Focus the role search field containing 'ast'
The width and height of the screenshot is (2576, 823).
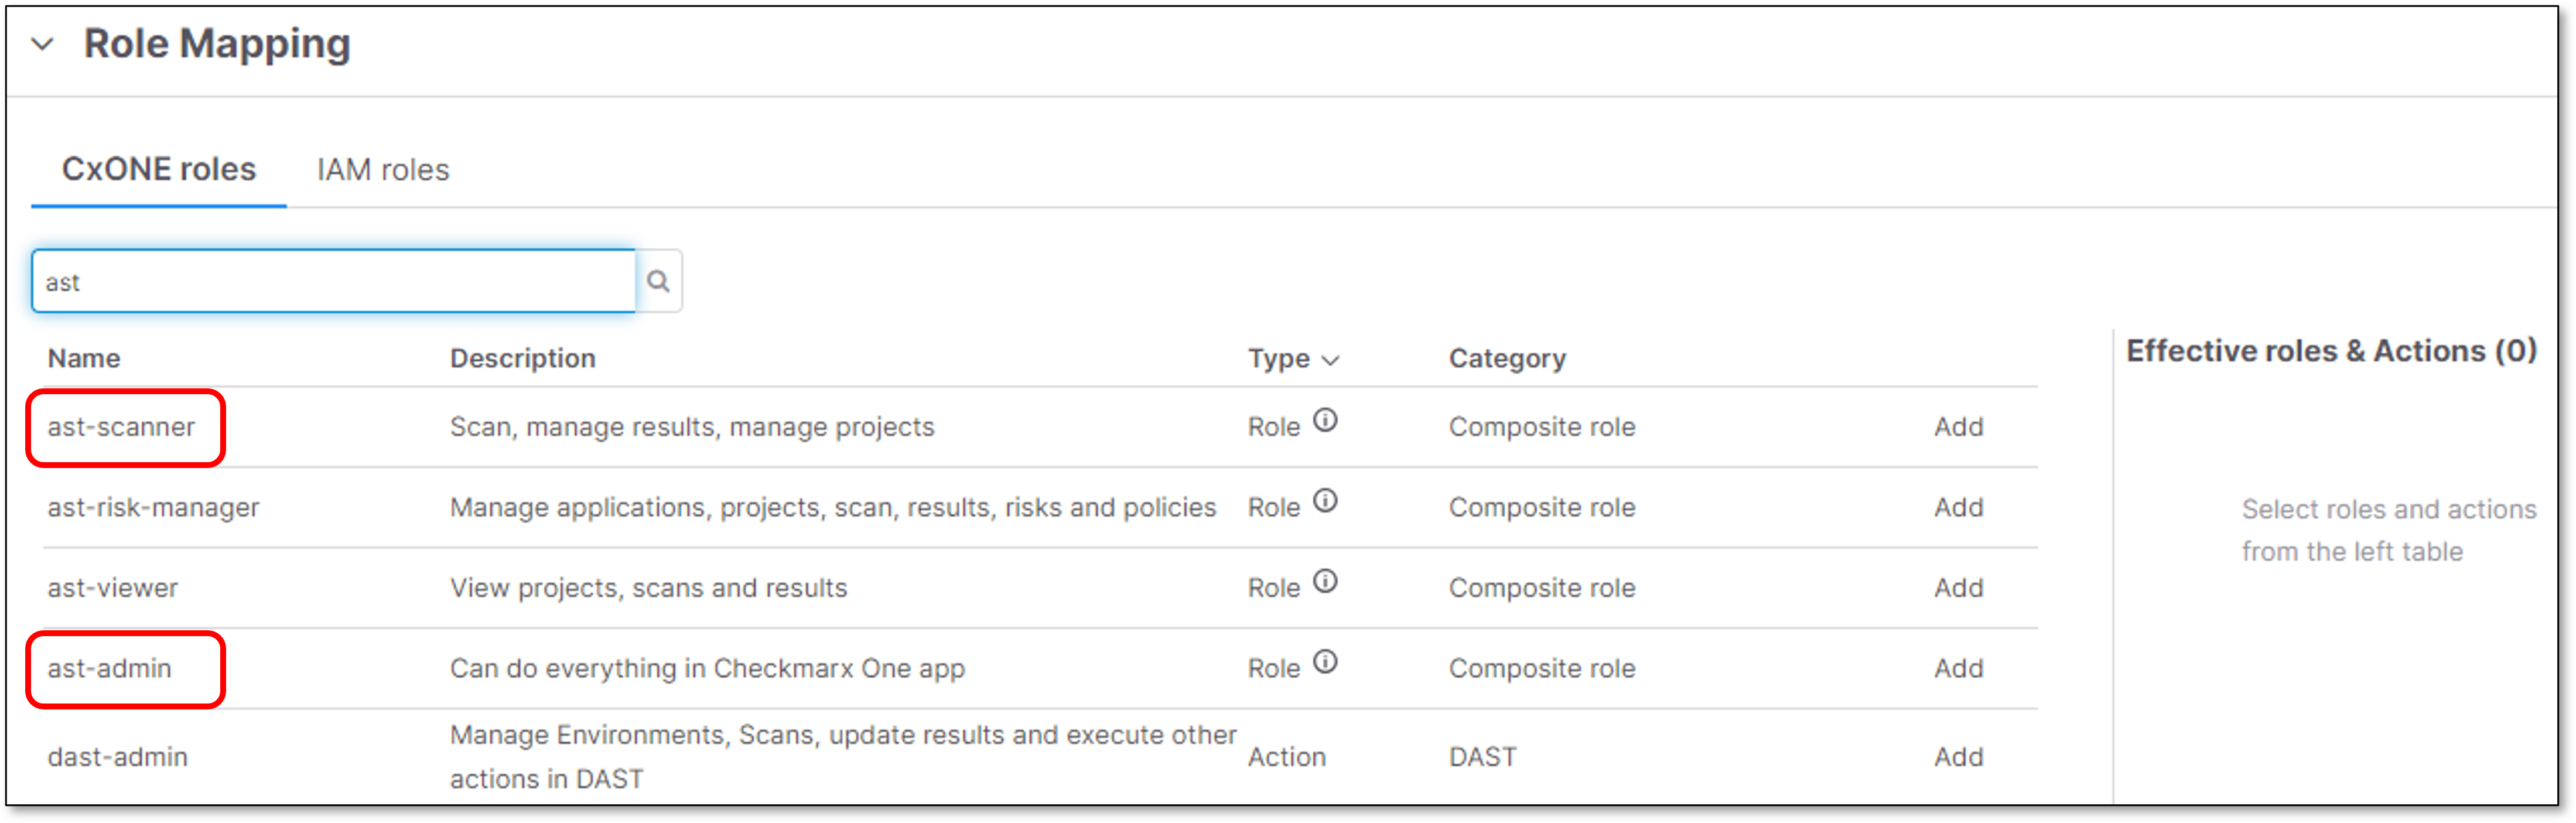tap(334, 281)
